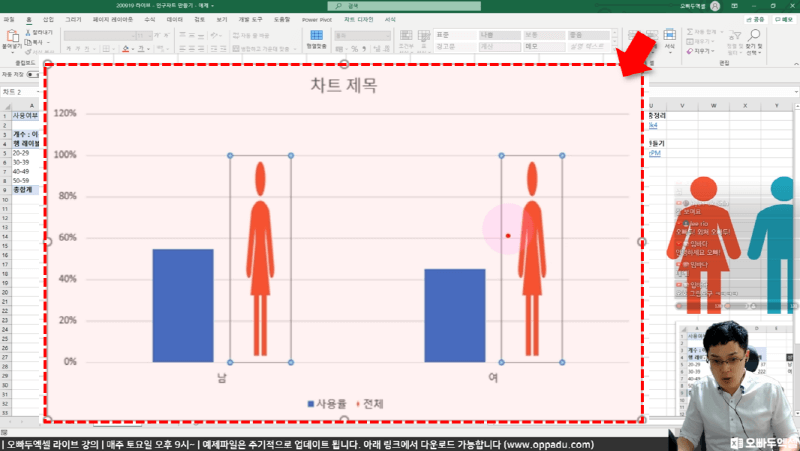The image size is (800, 451).
Task: Open 정렬 및 필터 sort filter icon
Action: coord(735,35)
